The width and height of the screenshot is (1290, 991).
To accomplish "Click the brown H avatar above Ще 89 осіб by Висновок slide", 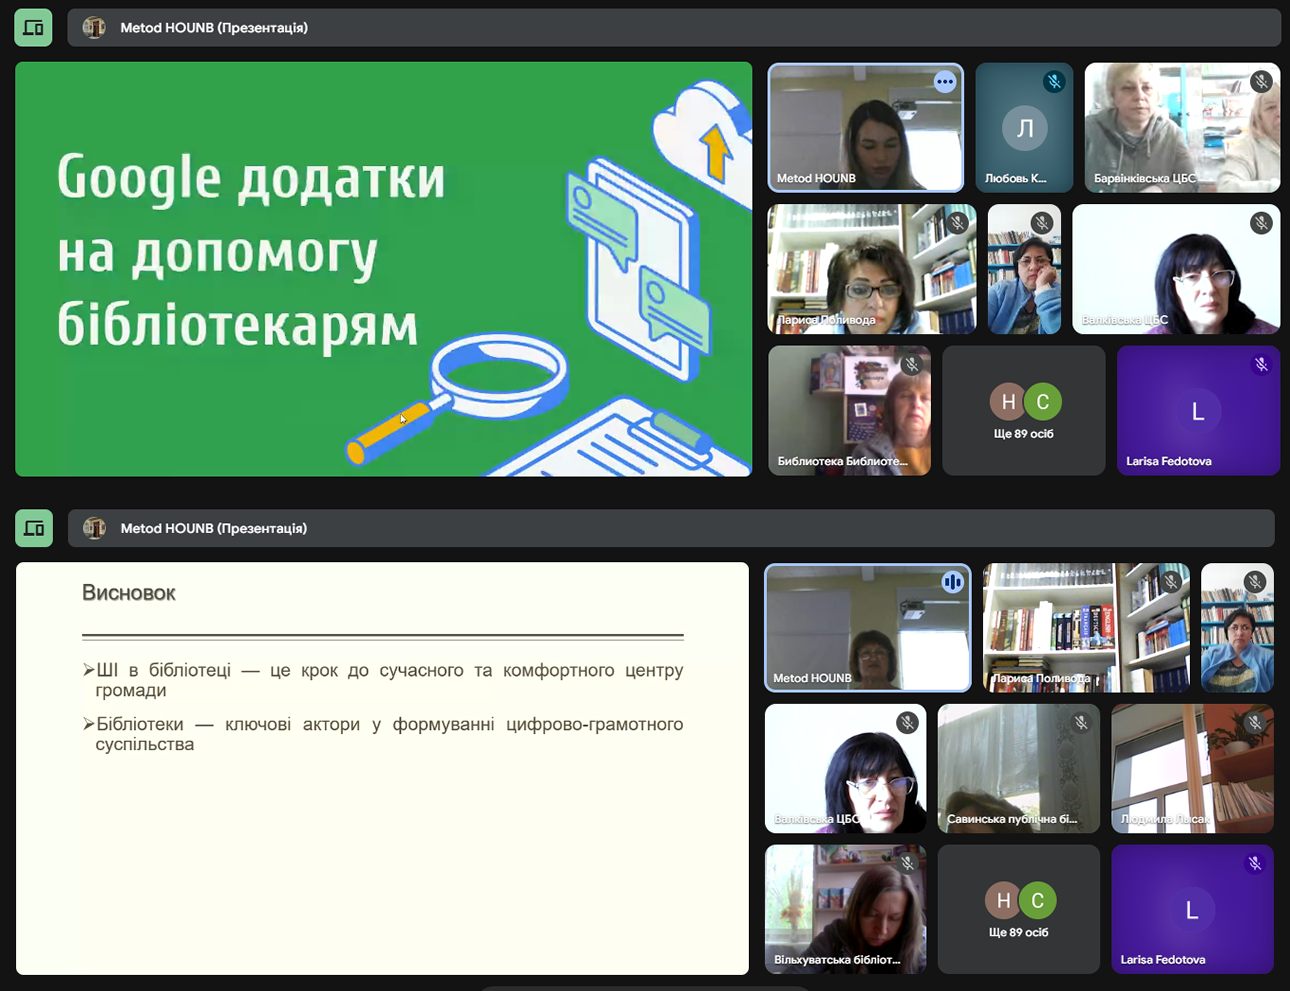I will pos(1003,900).
